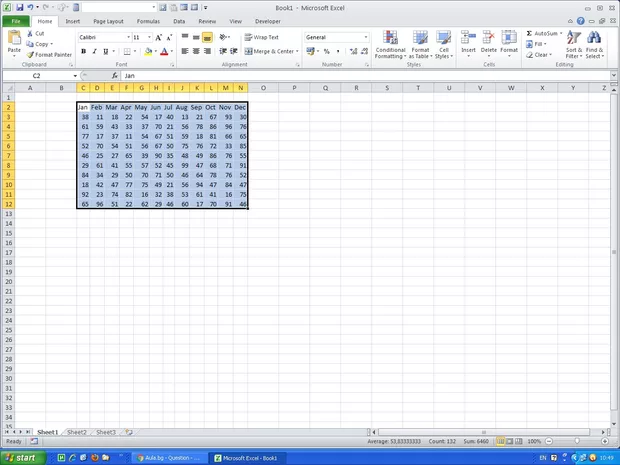Toggle Bold formatting
The width and height of the screenshot is (620, 465).
point(82,51)
